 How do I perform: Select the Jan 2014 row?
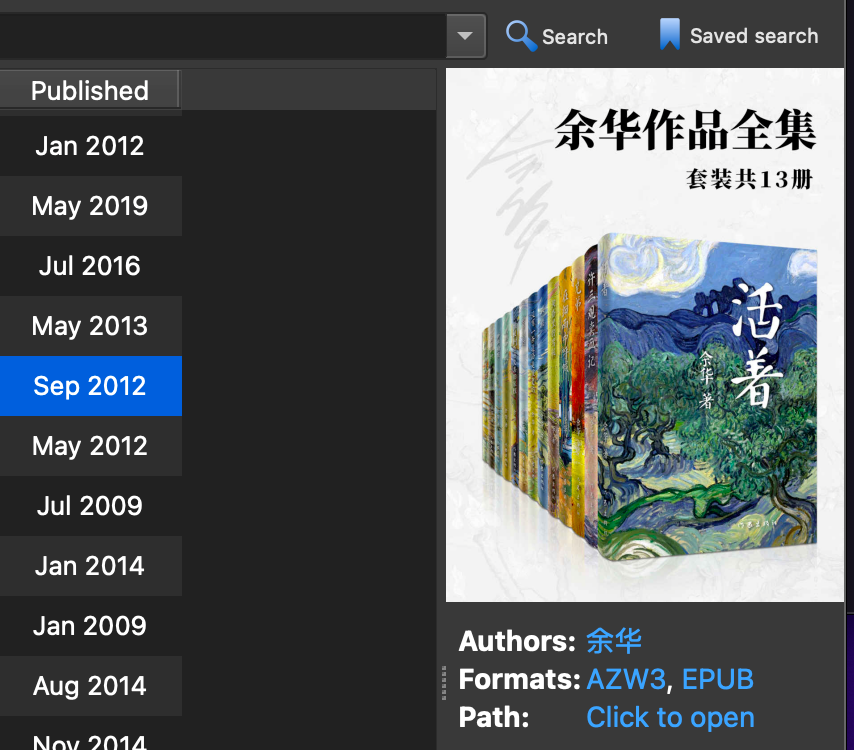pyautogui.click(x=90, y=566)
